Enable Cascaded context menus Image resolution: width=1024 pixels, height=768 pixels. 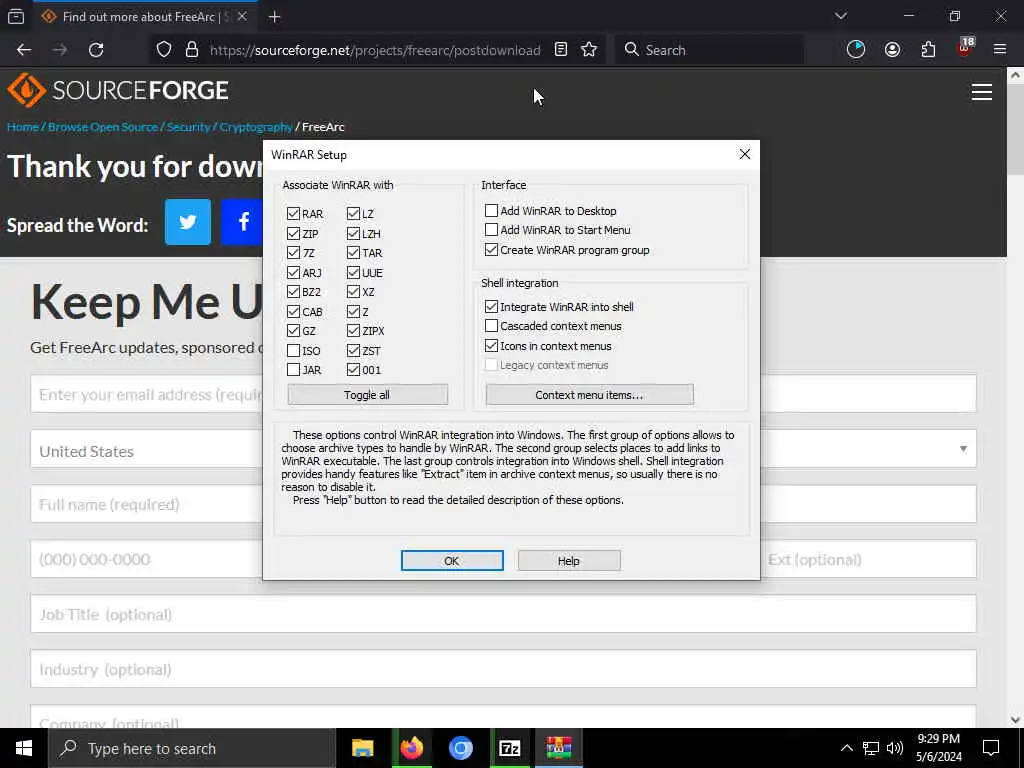coord(491,325)
